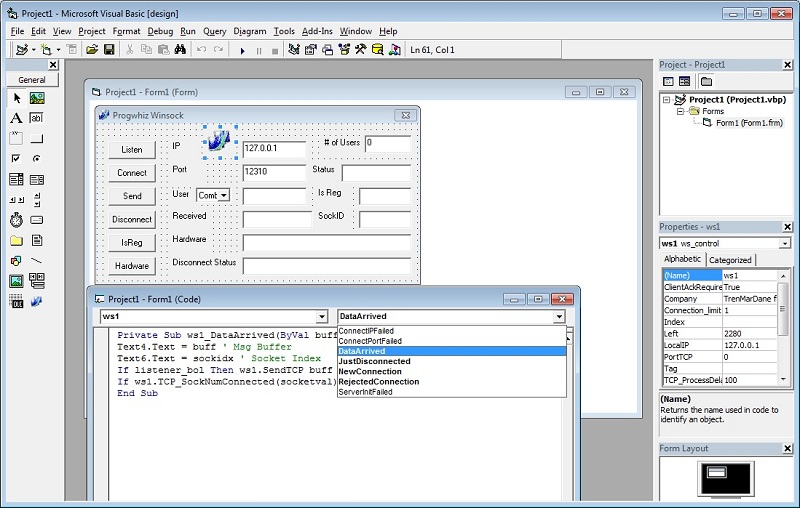Open the File menu

(17, 31)
